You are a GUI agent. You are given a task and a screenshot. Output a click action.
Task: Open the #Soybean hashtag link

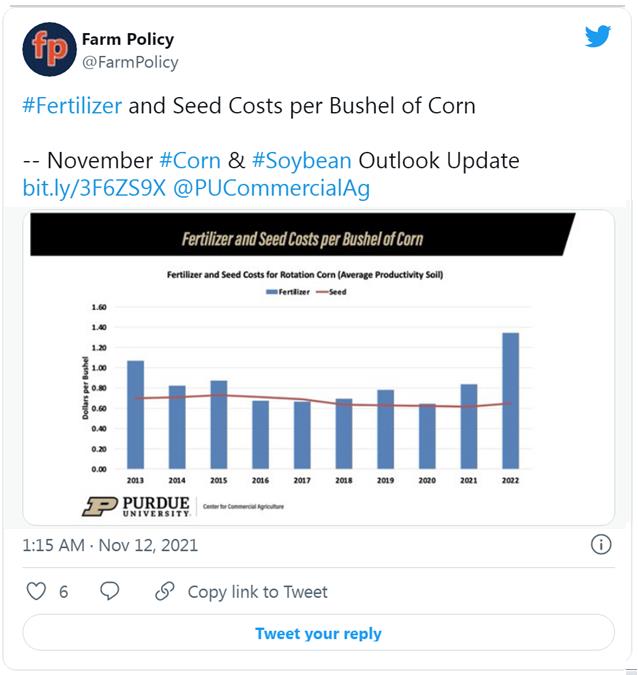click(x=302, y=161)
